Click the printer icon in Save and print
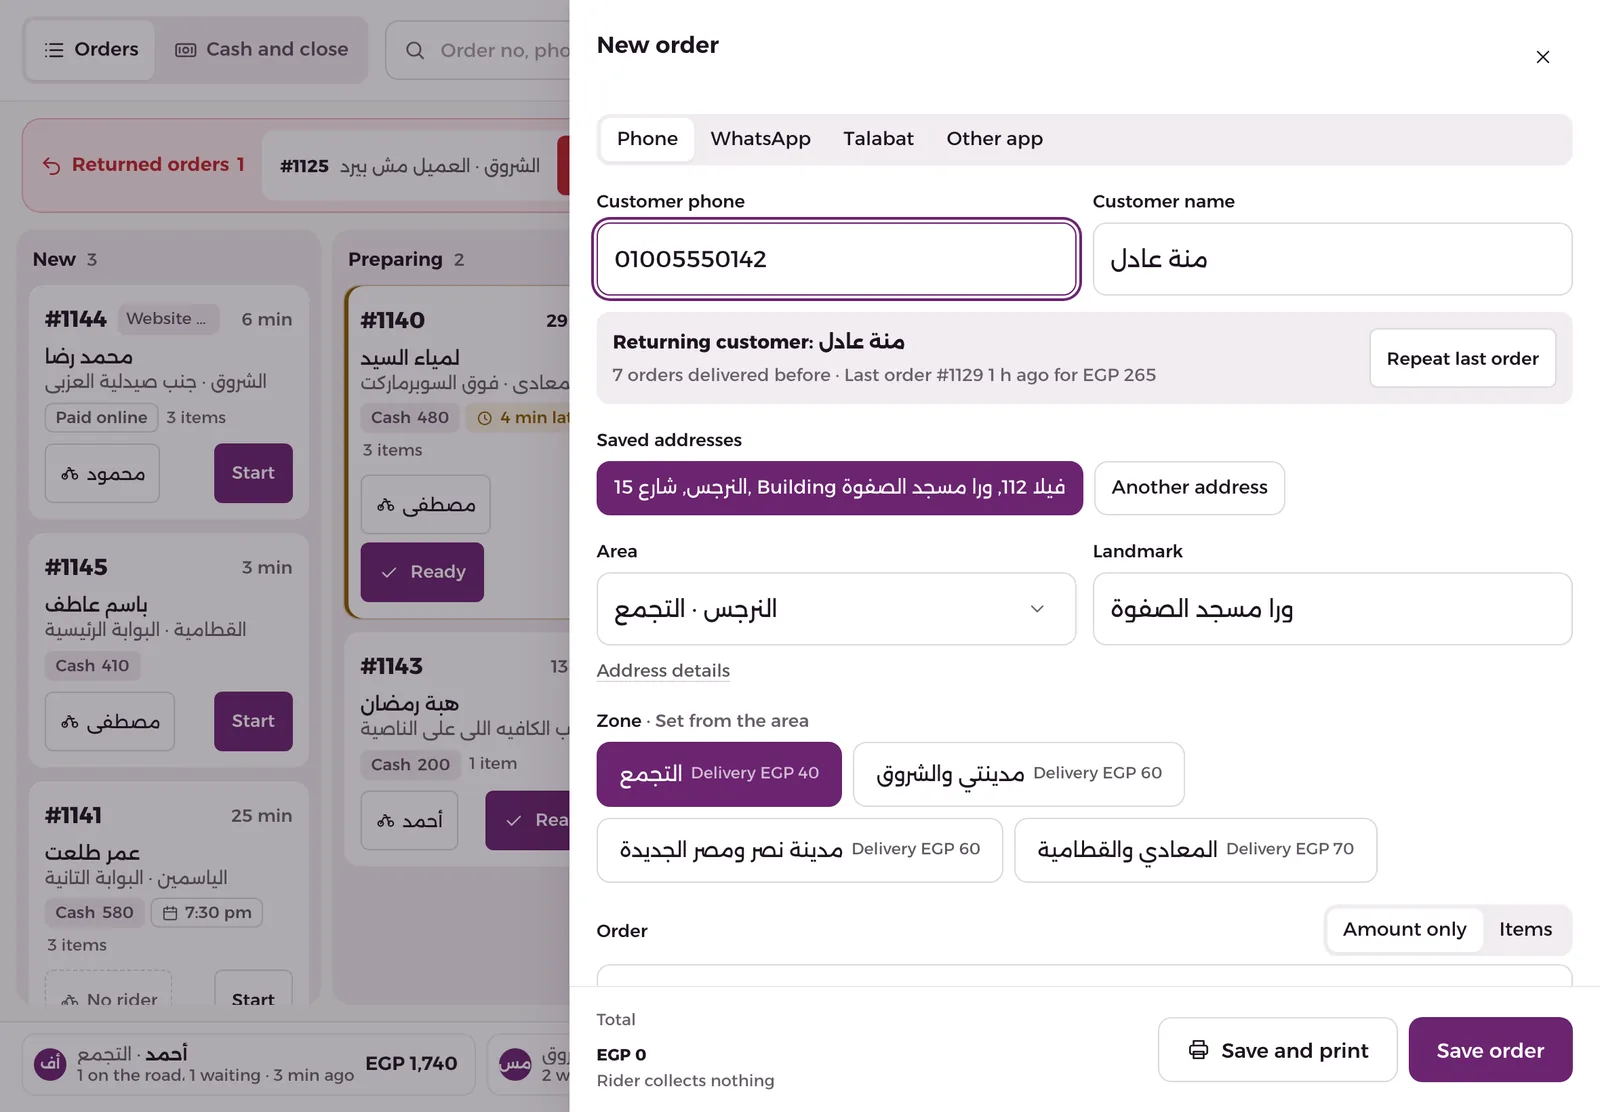The width and height of the screenshot is (1600, 1112). [x=1198, y=1050]
